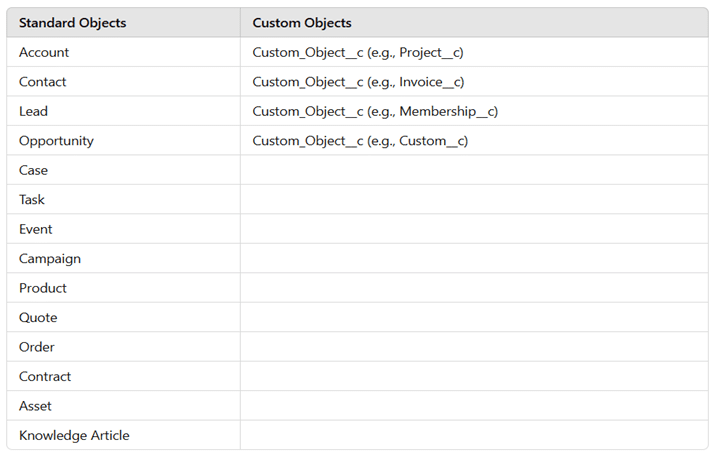
Task: Click the Product cell
Action: [x=43, y=288]
